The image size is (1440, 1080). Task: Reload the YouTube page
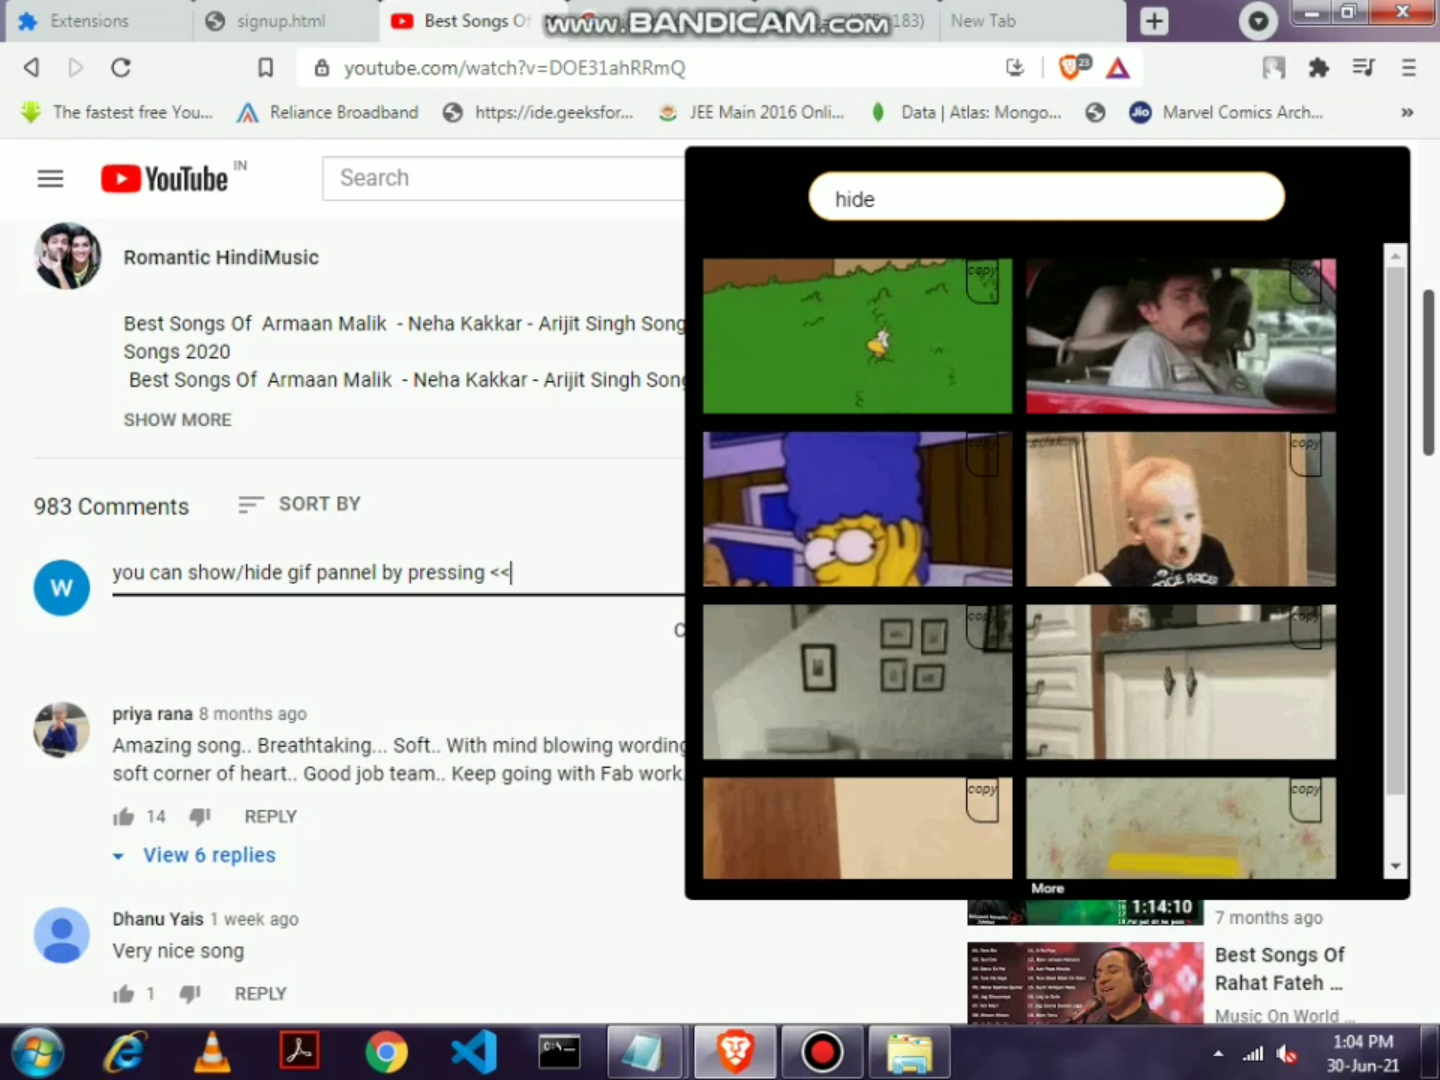click(x=121, y=67)
